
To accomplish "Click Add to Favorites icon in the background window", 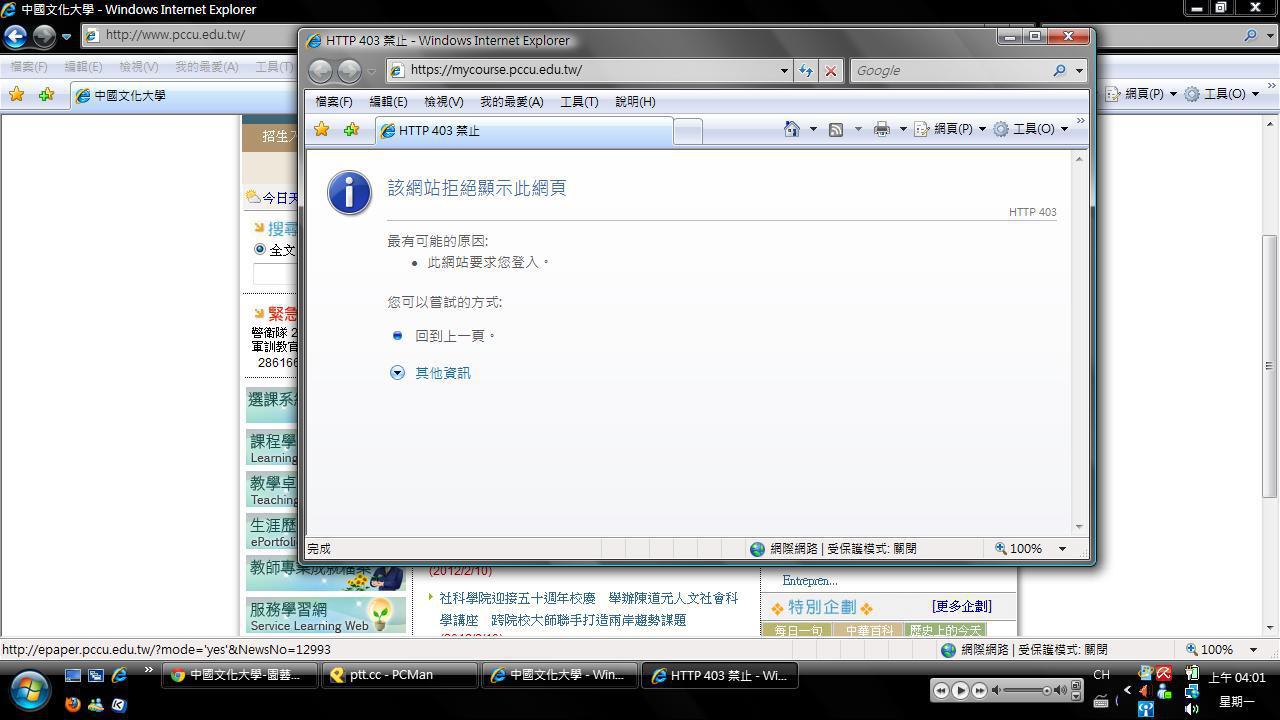I will [x=46, y=95].
